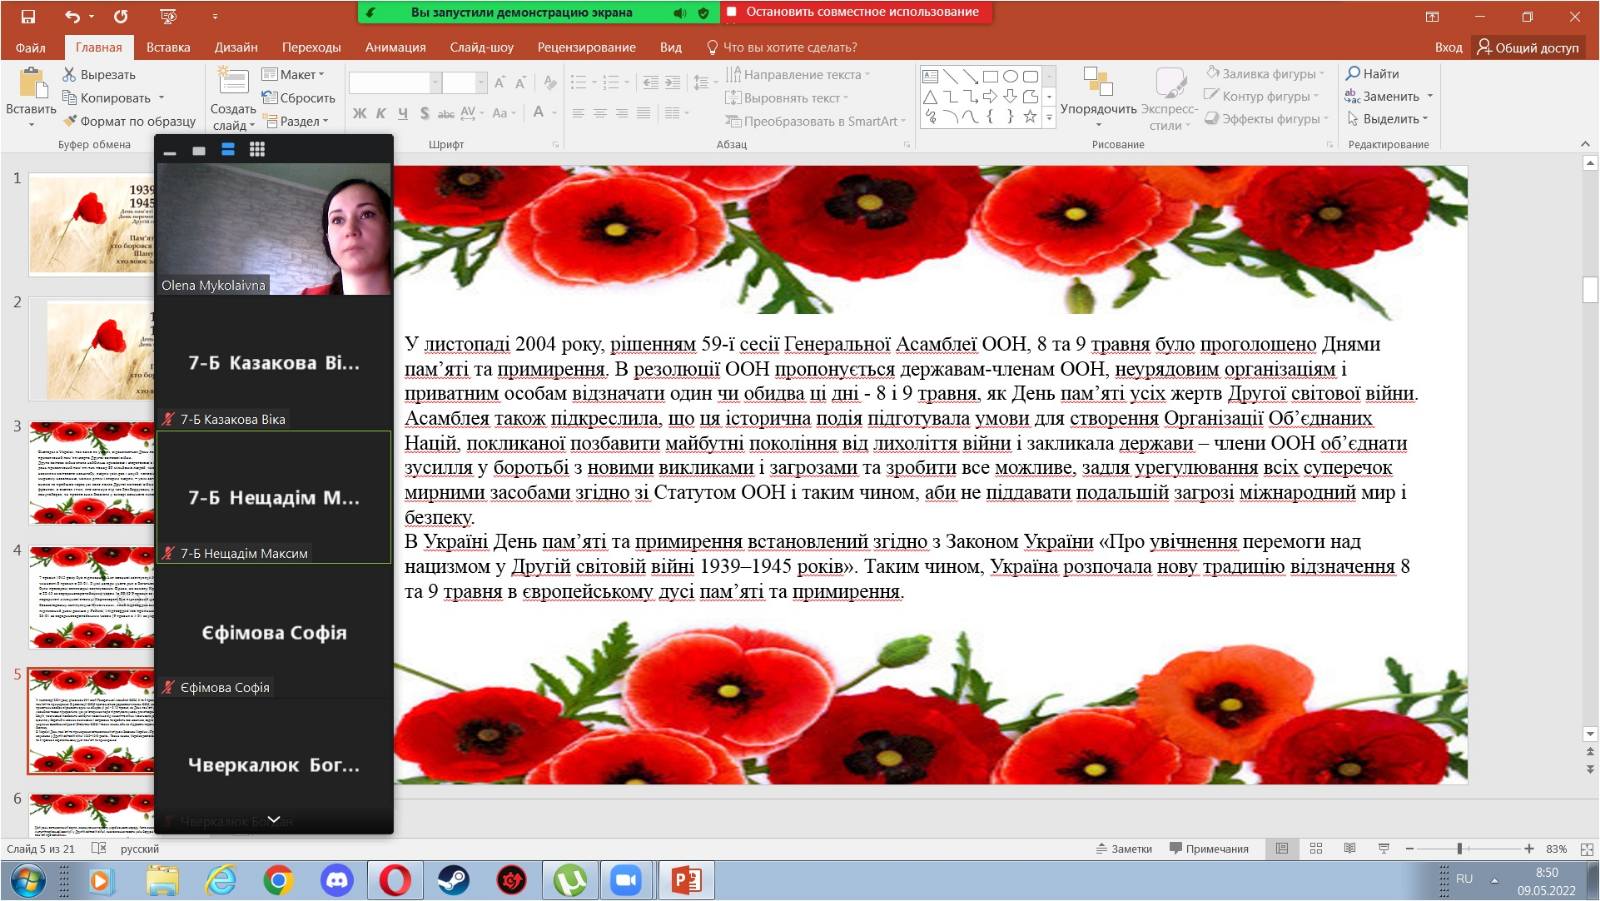Align text to the left

click(578, 113)
